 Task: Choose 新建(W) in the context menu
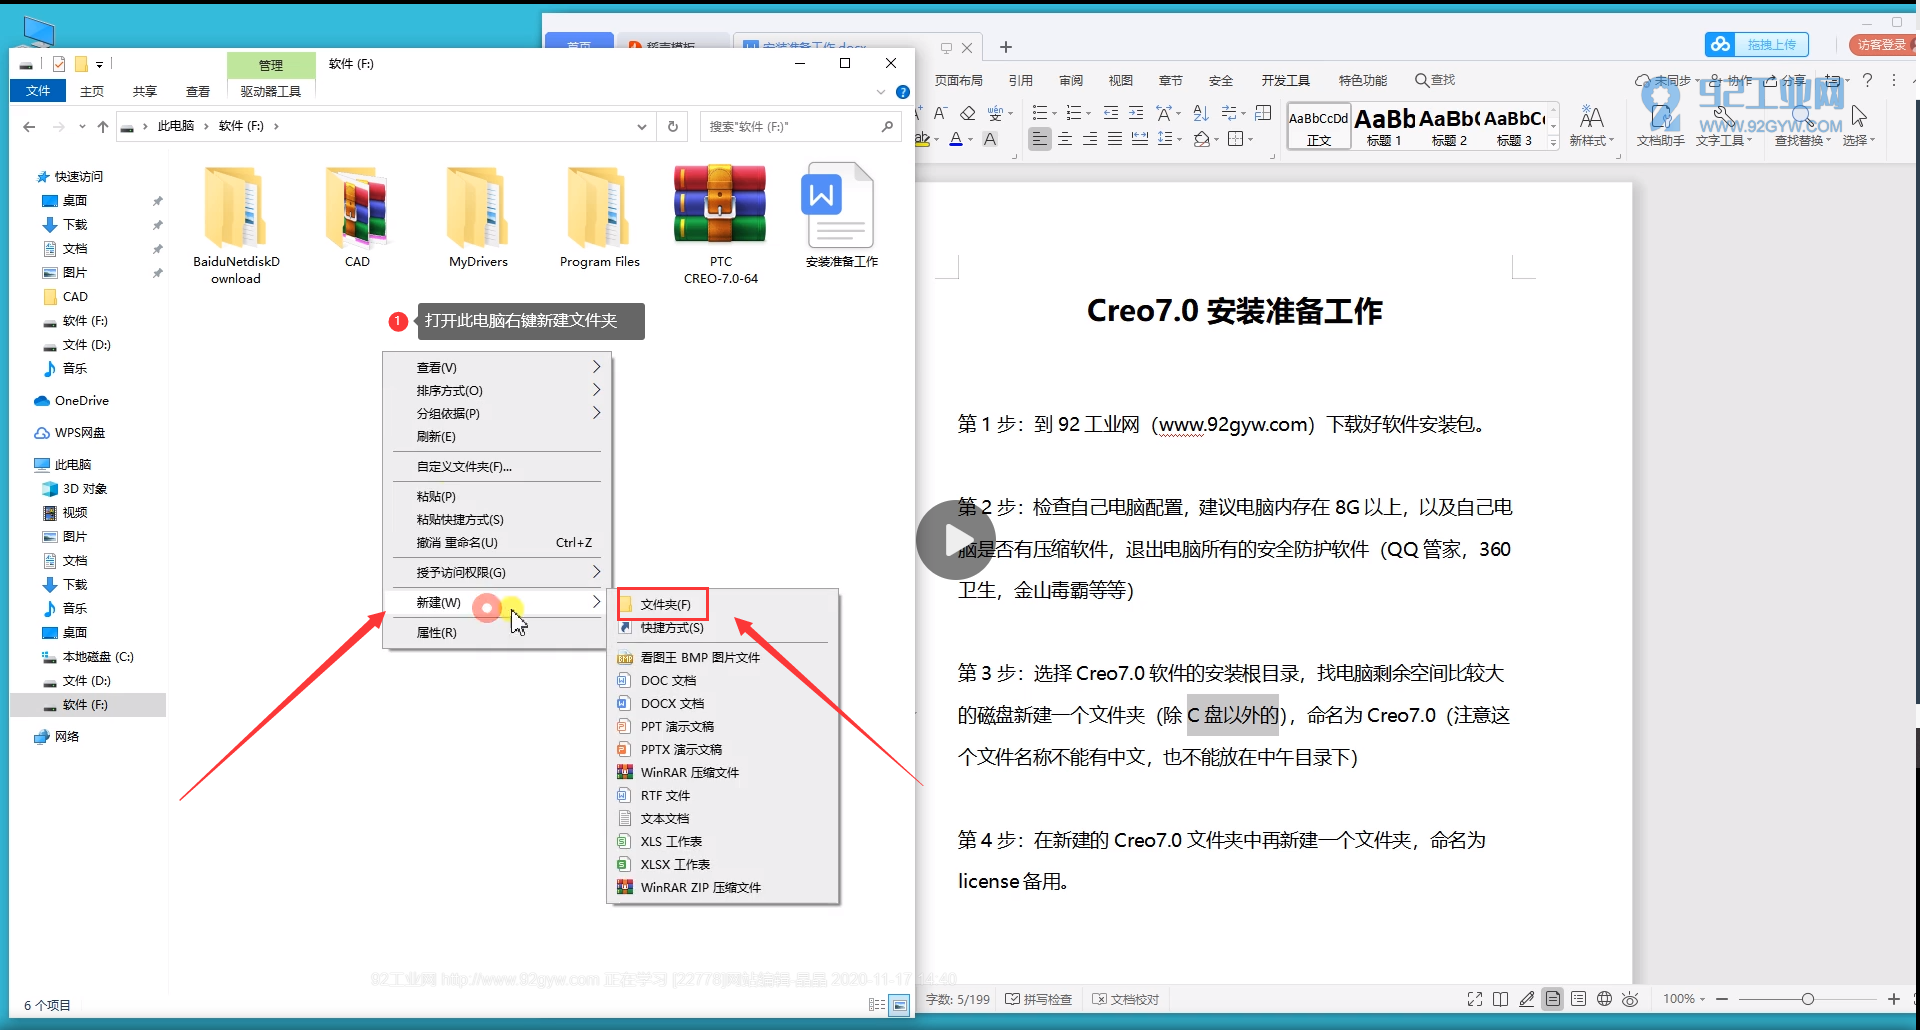[495, 603]
